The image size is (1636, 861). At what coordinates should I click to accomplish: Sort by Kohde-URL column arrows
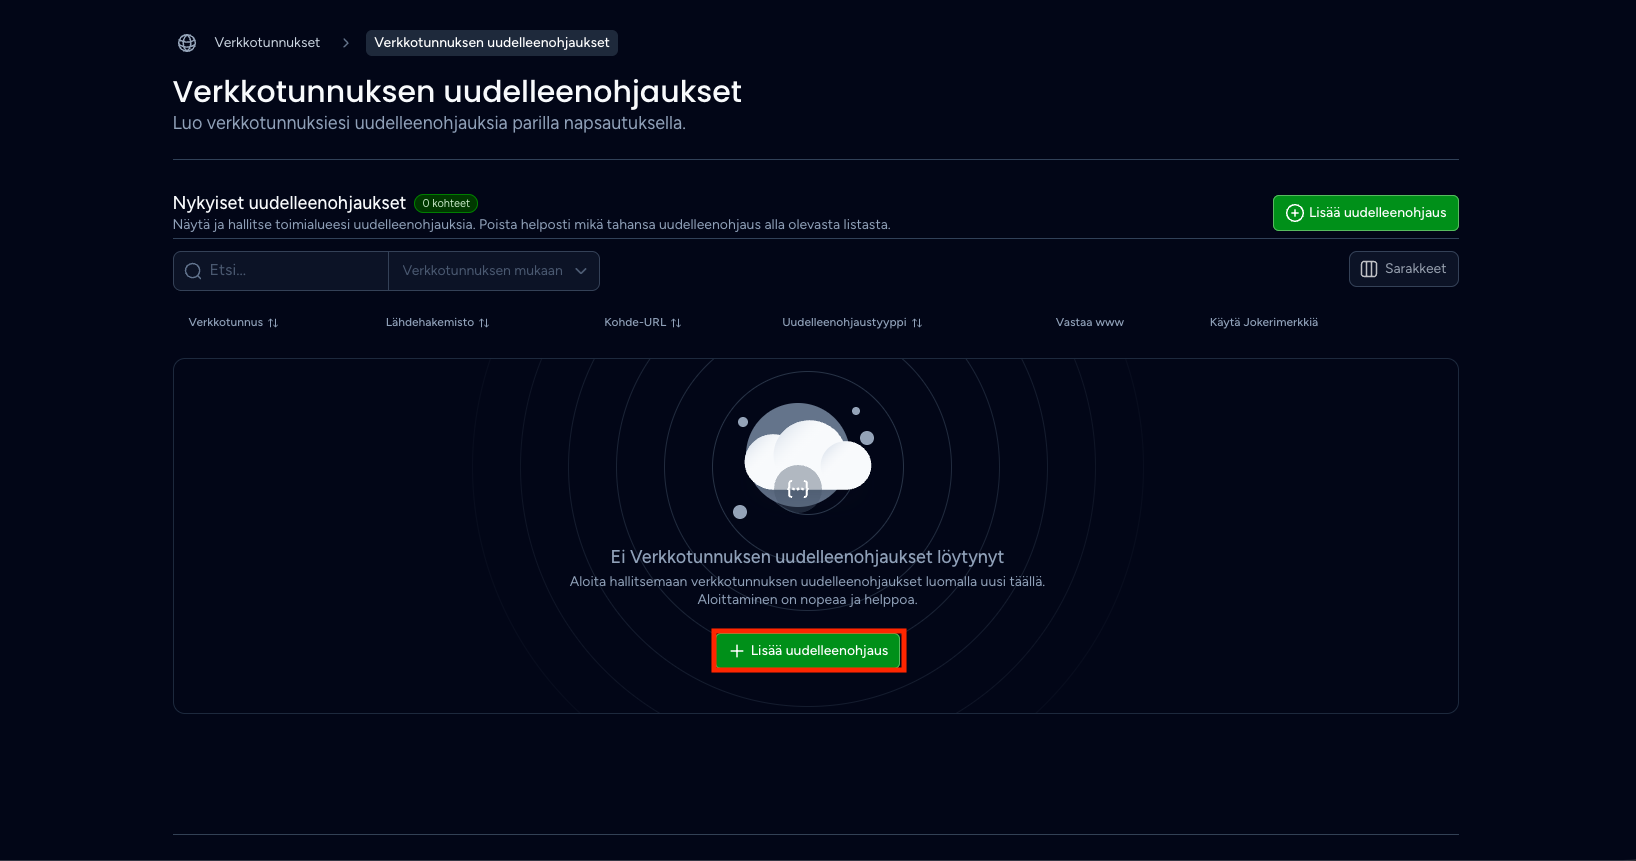pyautogui.click(x=676, y=323)
